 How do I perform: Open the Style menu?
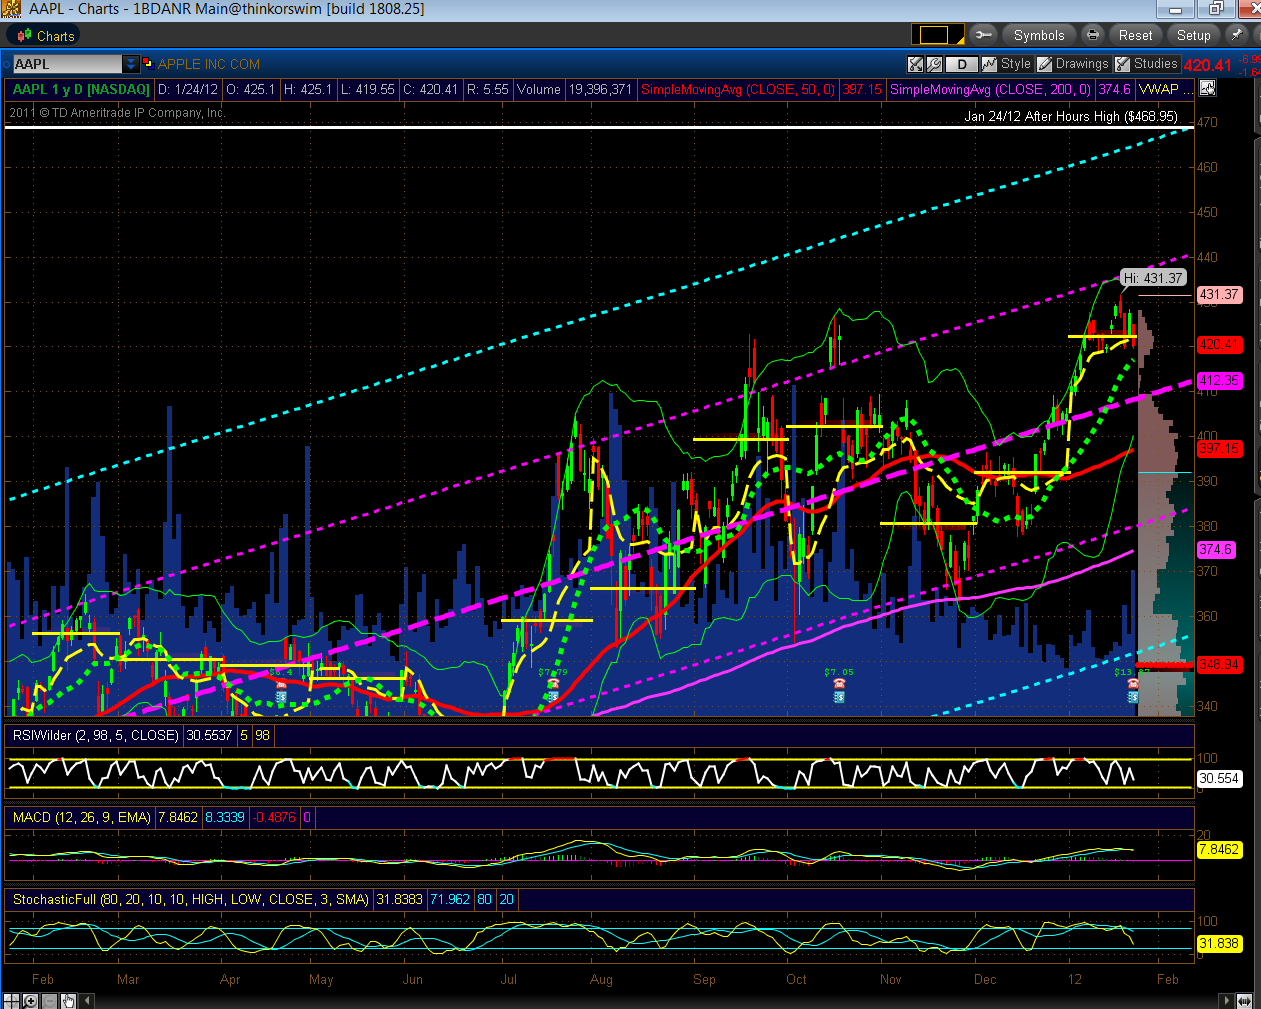[x=1007, y=64]
